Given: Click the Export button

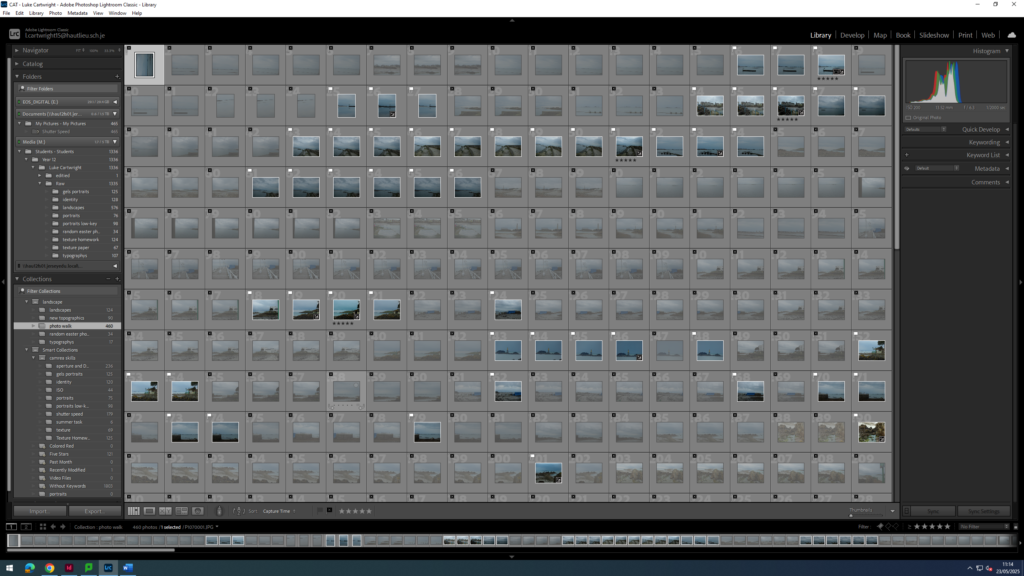Looking at the screenshot, I should pyautogui.click(x=93, y=511).
